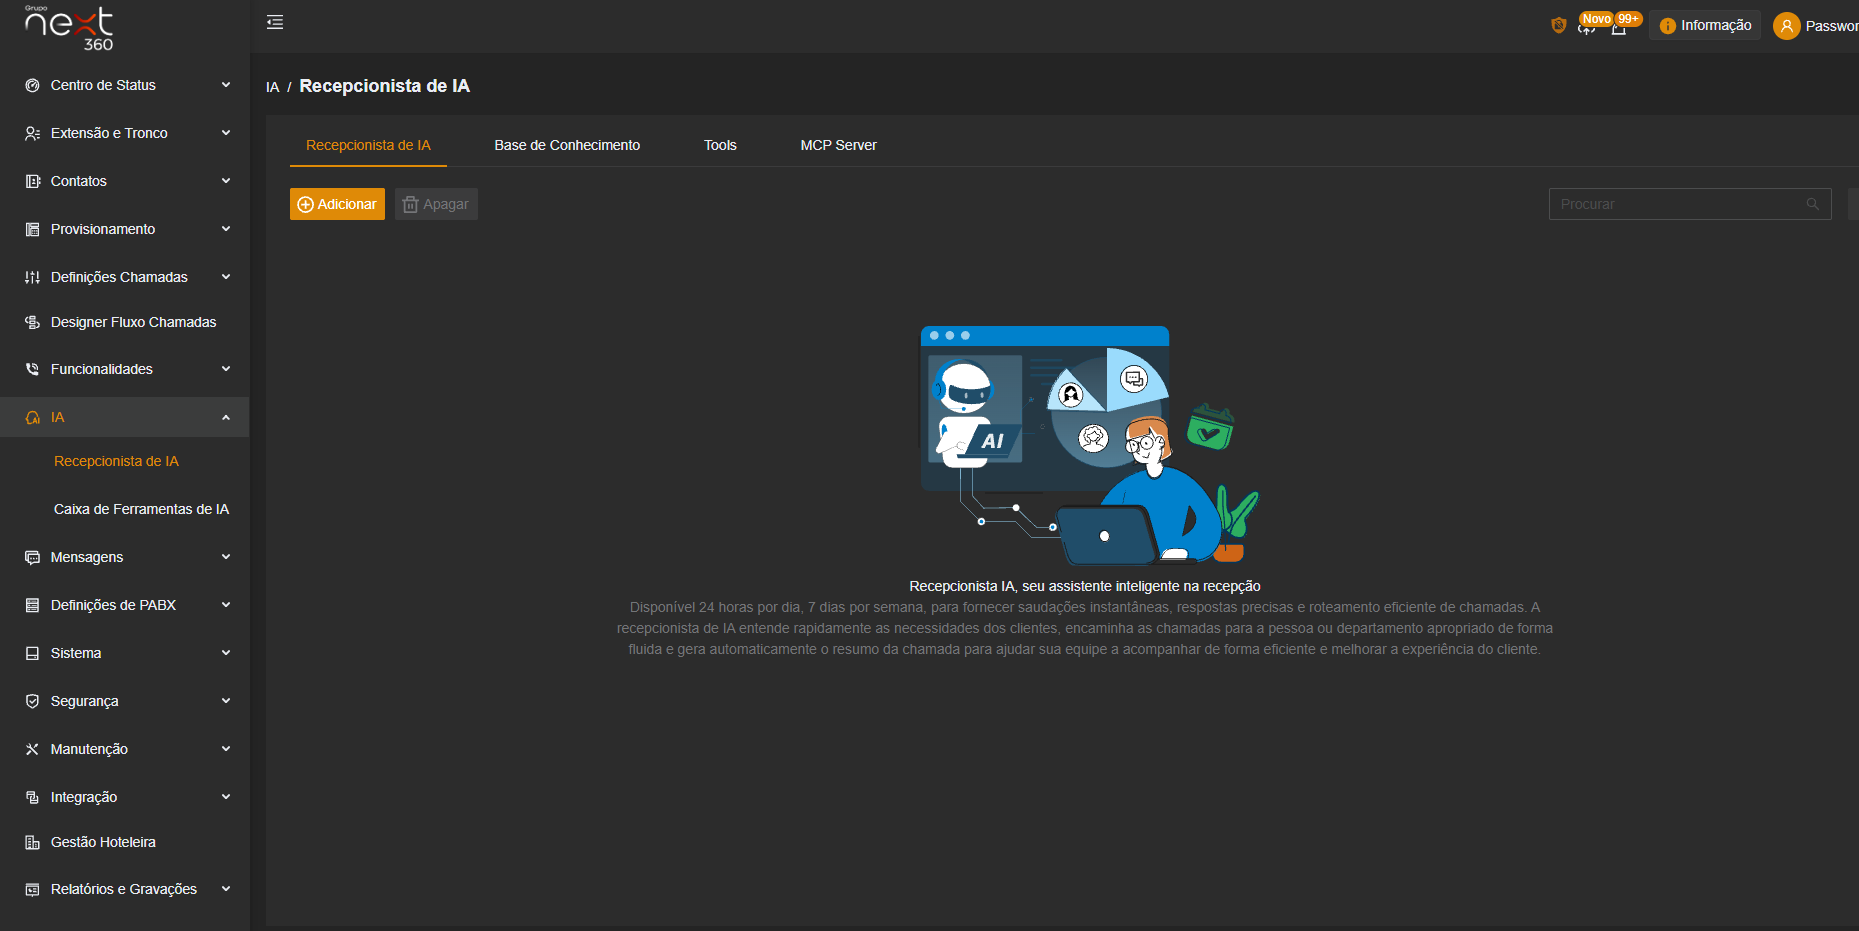The image size is (1859, 931).
Task: Open the upgrade icon marked Novo
Action: click(1586, 27)
